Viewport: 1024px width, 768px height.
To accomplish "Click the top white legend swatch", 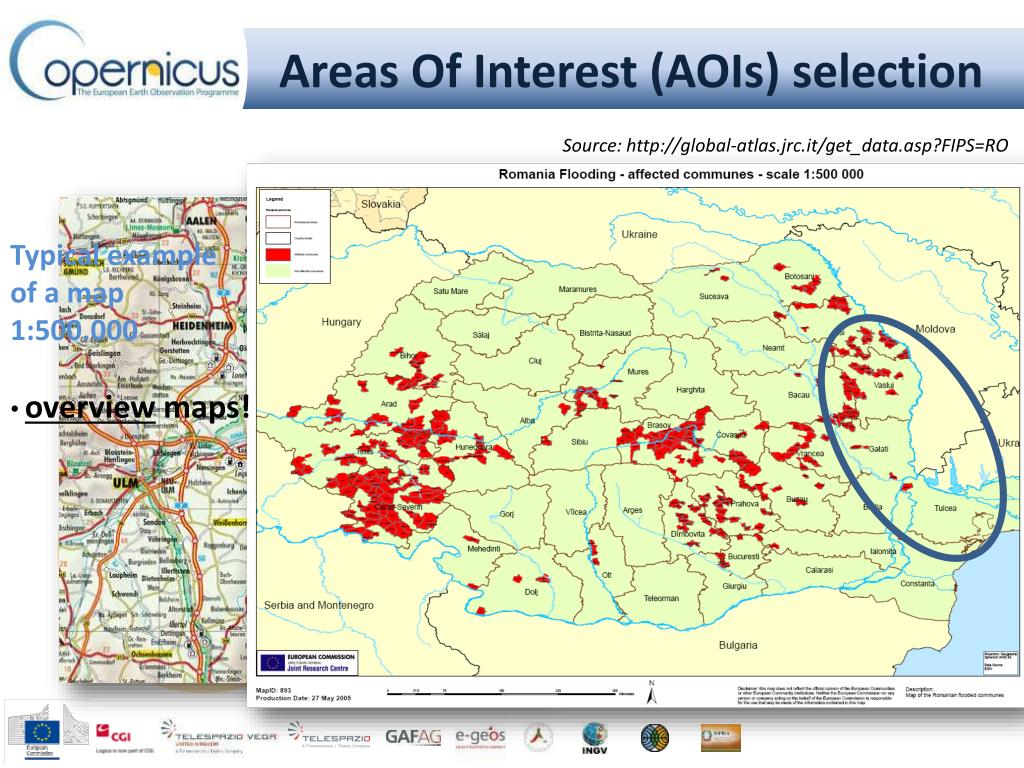I will [x=278, y=221].
